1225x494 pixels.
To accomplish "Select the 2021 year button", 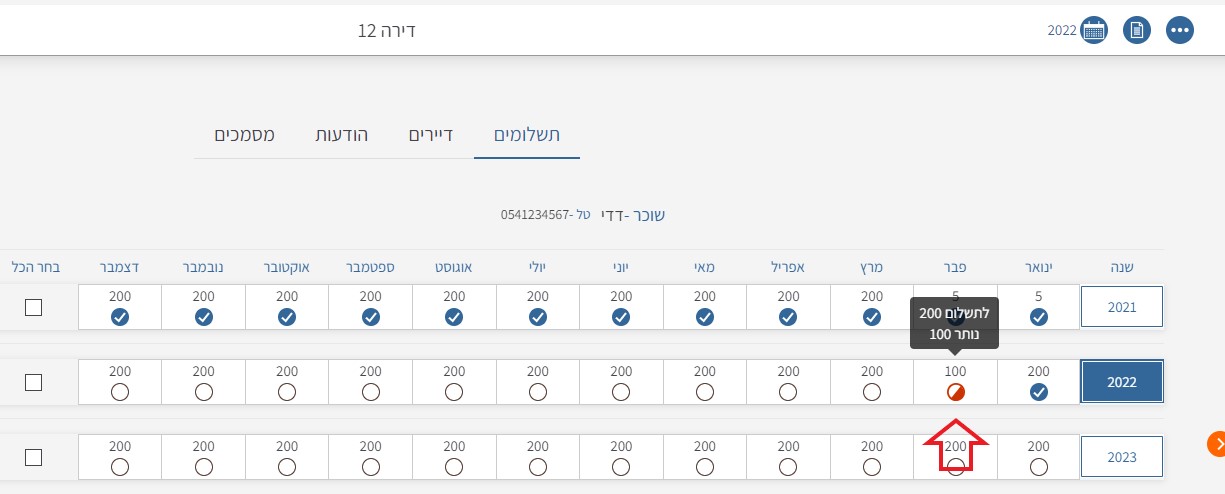I will tap(1122, 307).
